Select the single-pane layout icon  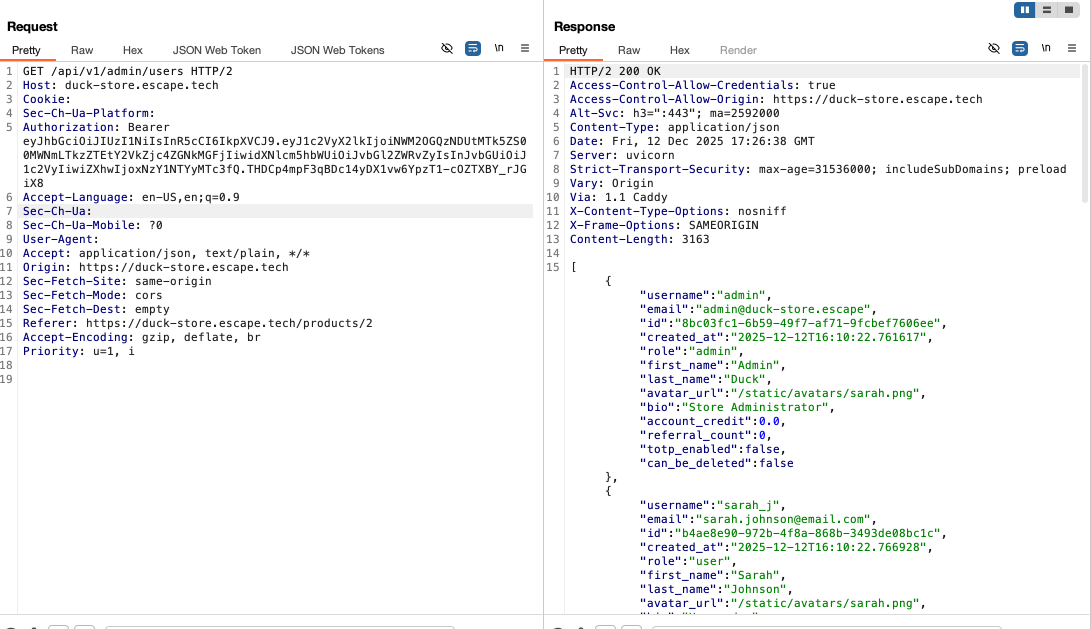click(1069, 10)
